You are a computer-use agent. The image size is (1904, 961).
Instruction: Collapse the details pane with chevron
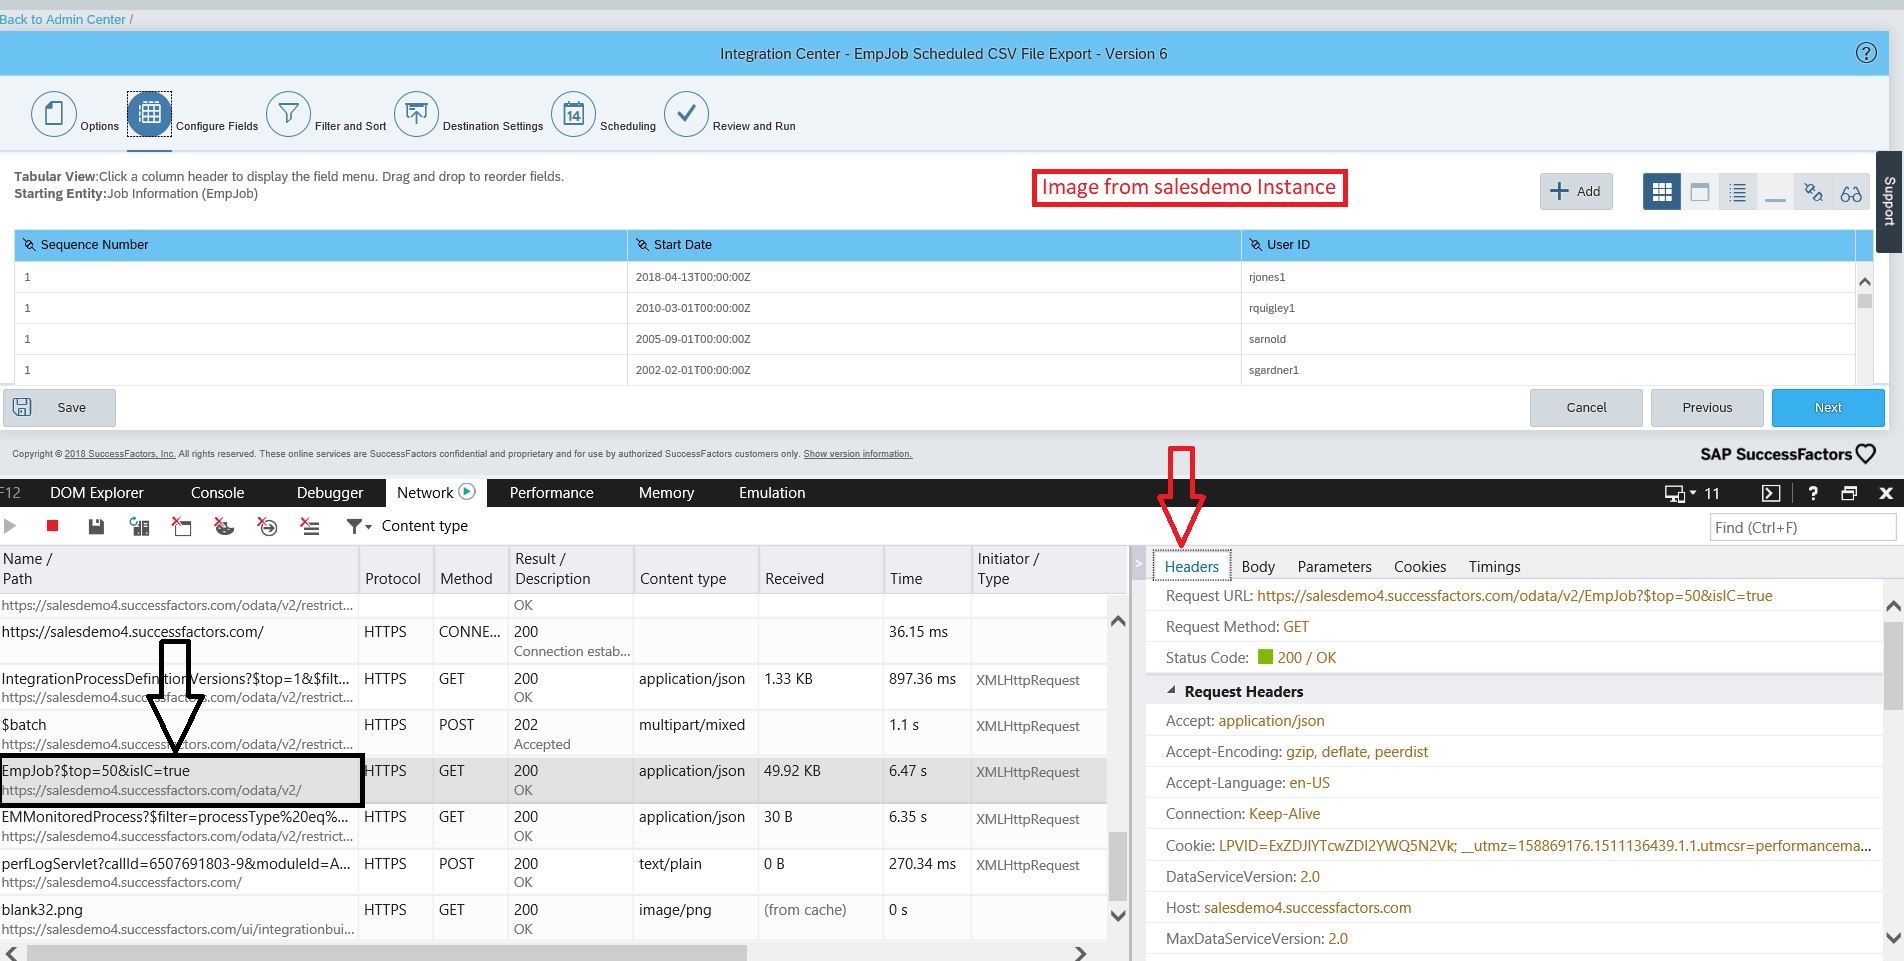pos(1138,564)
